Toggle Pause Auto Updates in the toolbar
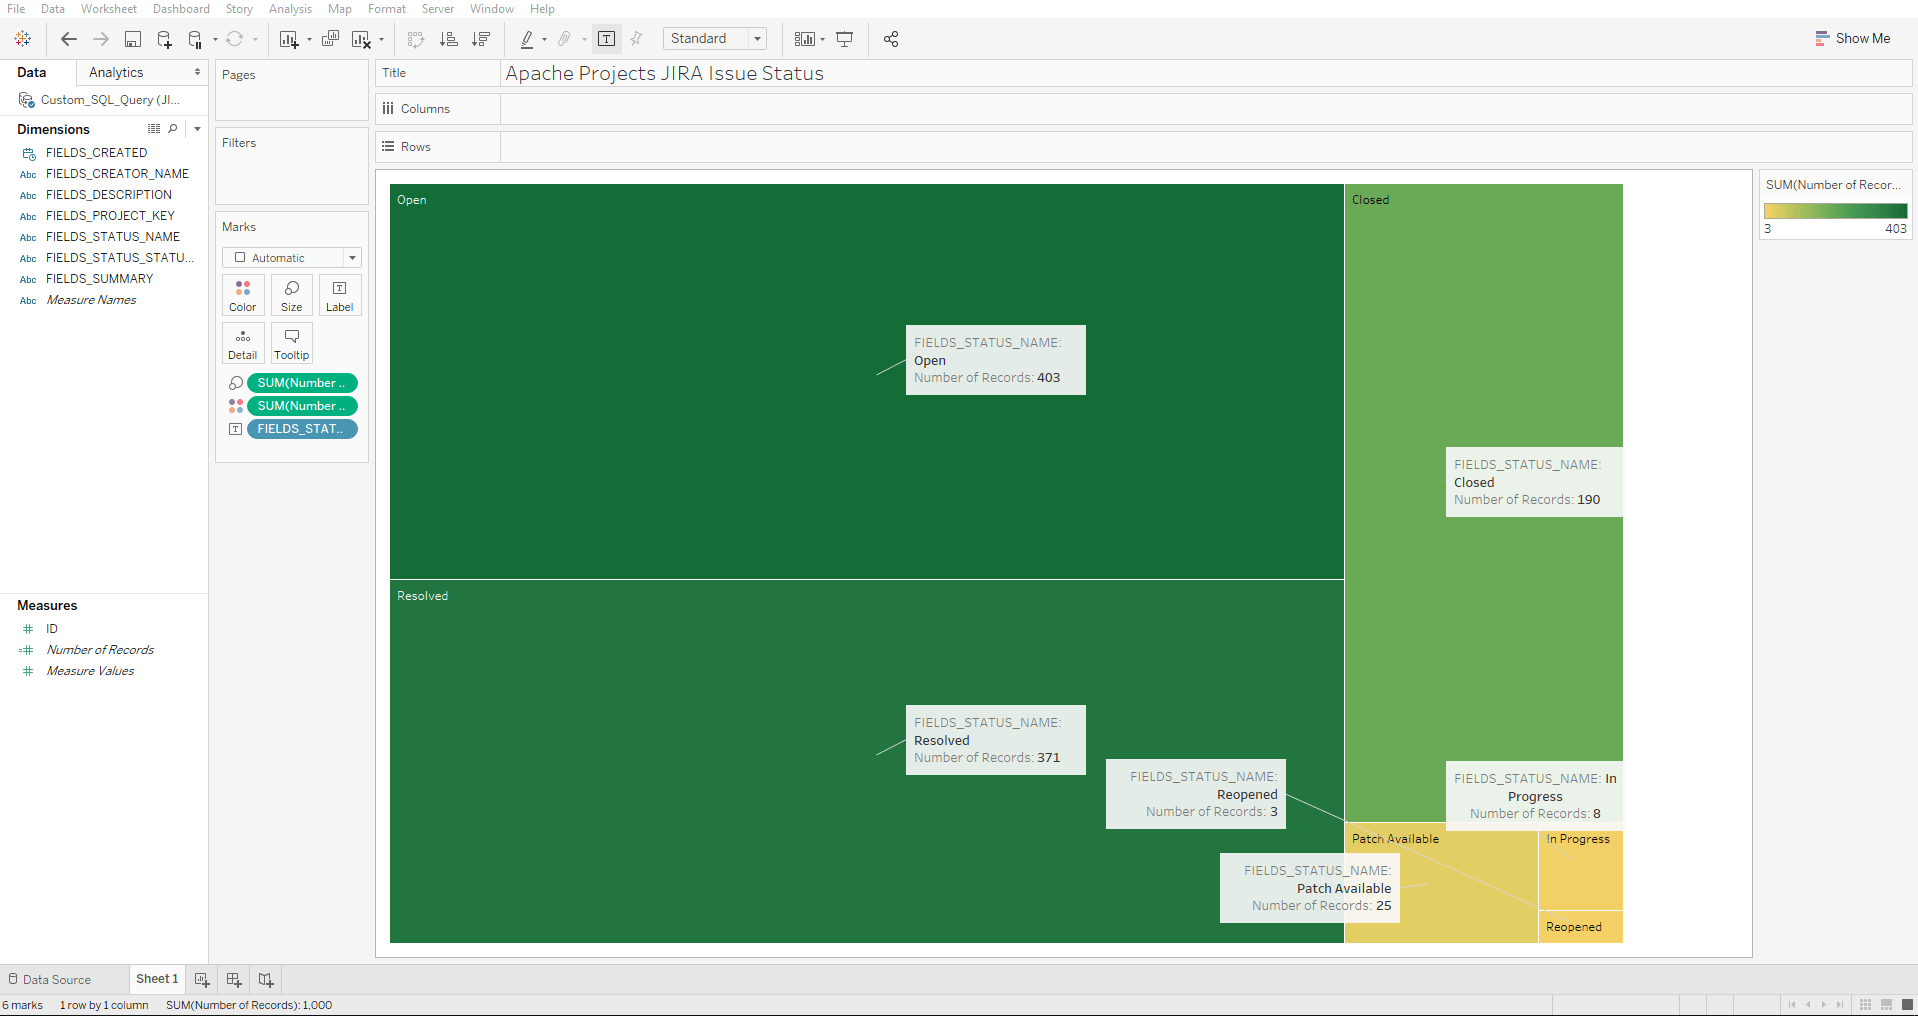Screen dimensions: 1918x1016 (196, 39)
